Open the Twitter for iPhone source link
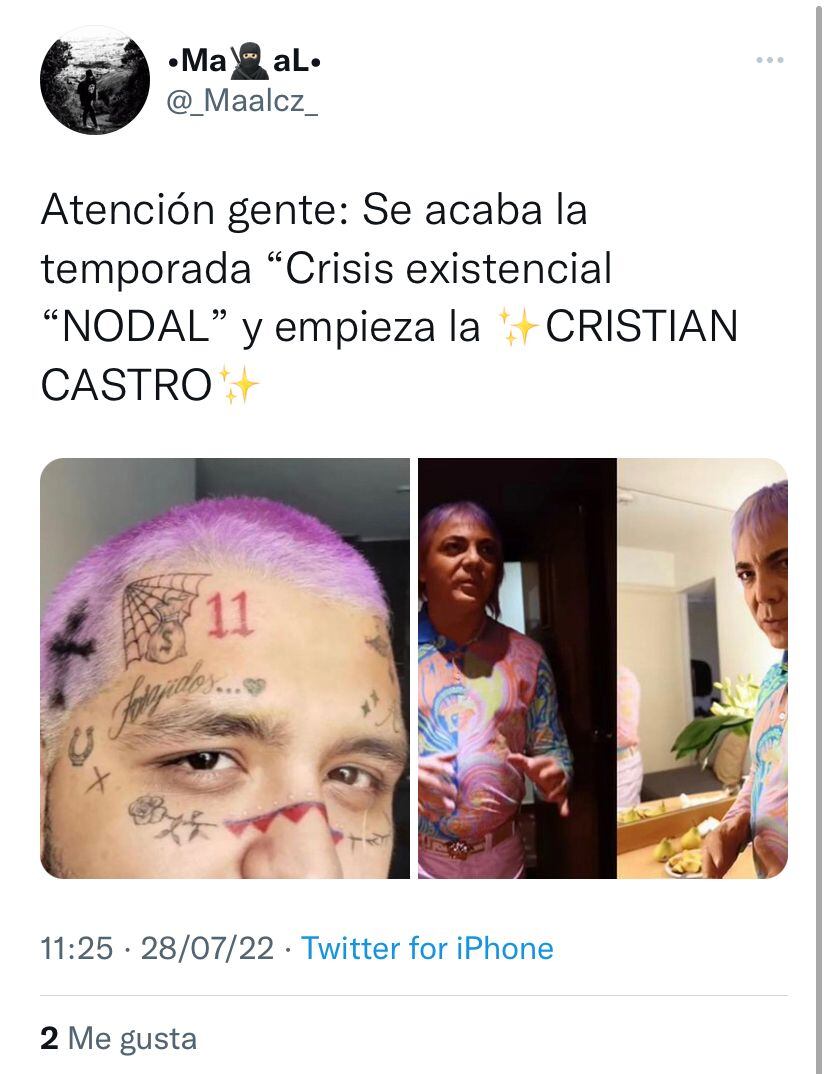Viewport: 828px width, 1074px height. [427, 949]
